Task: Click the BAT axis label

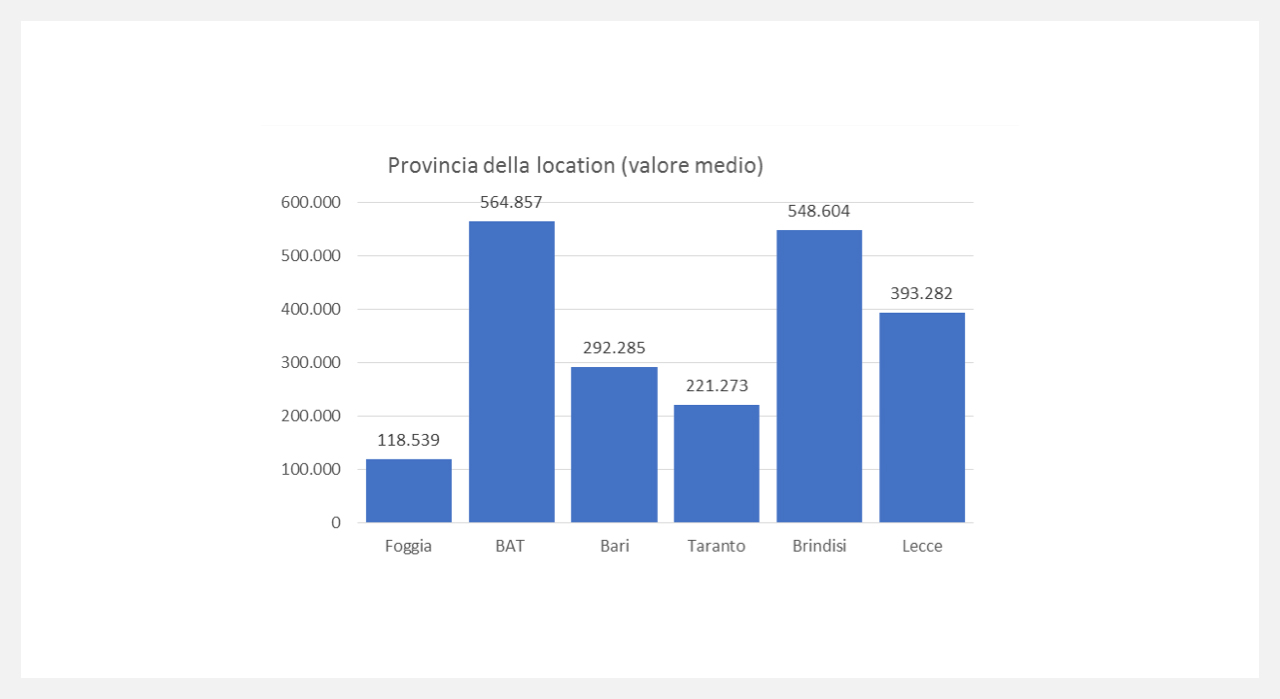Action: (x=510, y=547)
